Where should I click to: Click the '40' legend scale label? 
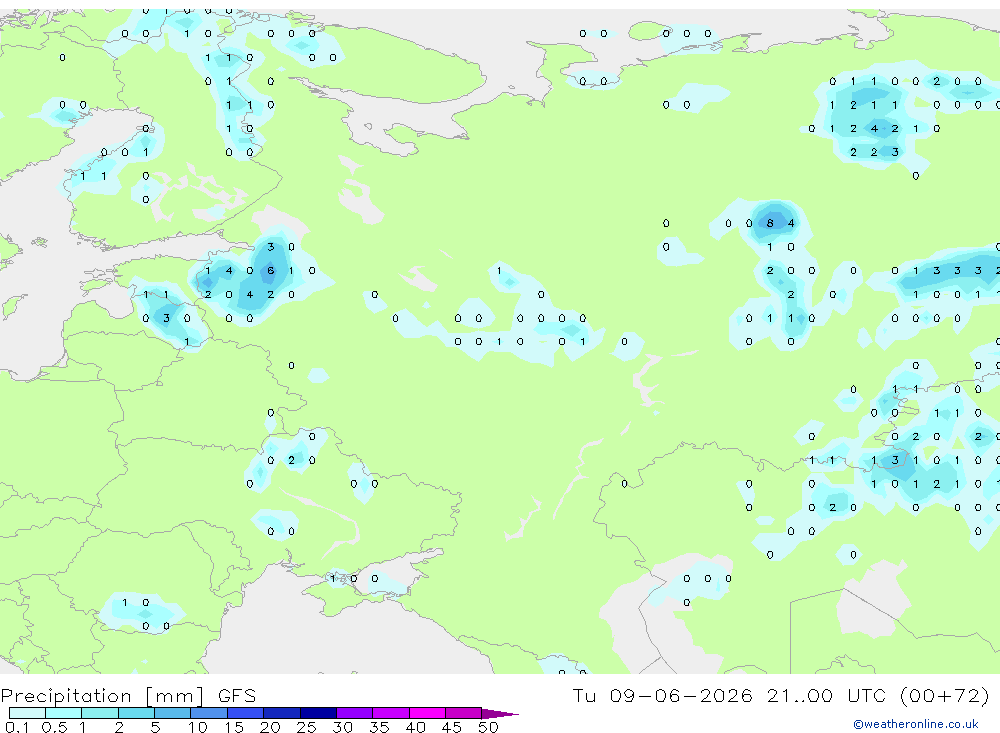pyautogui.click(x=415, y=727)
